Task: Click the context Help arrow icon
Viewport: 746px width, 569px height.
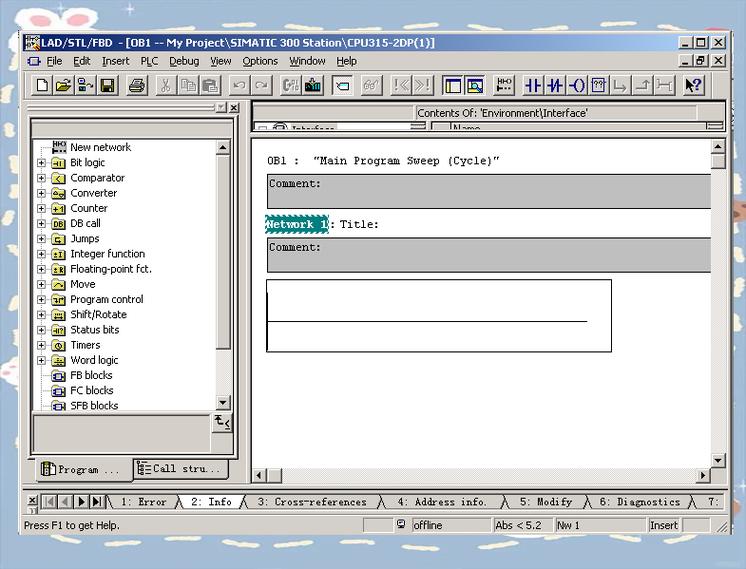Action: pyautogui.click(x=693, y=86)
